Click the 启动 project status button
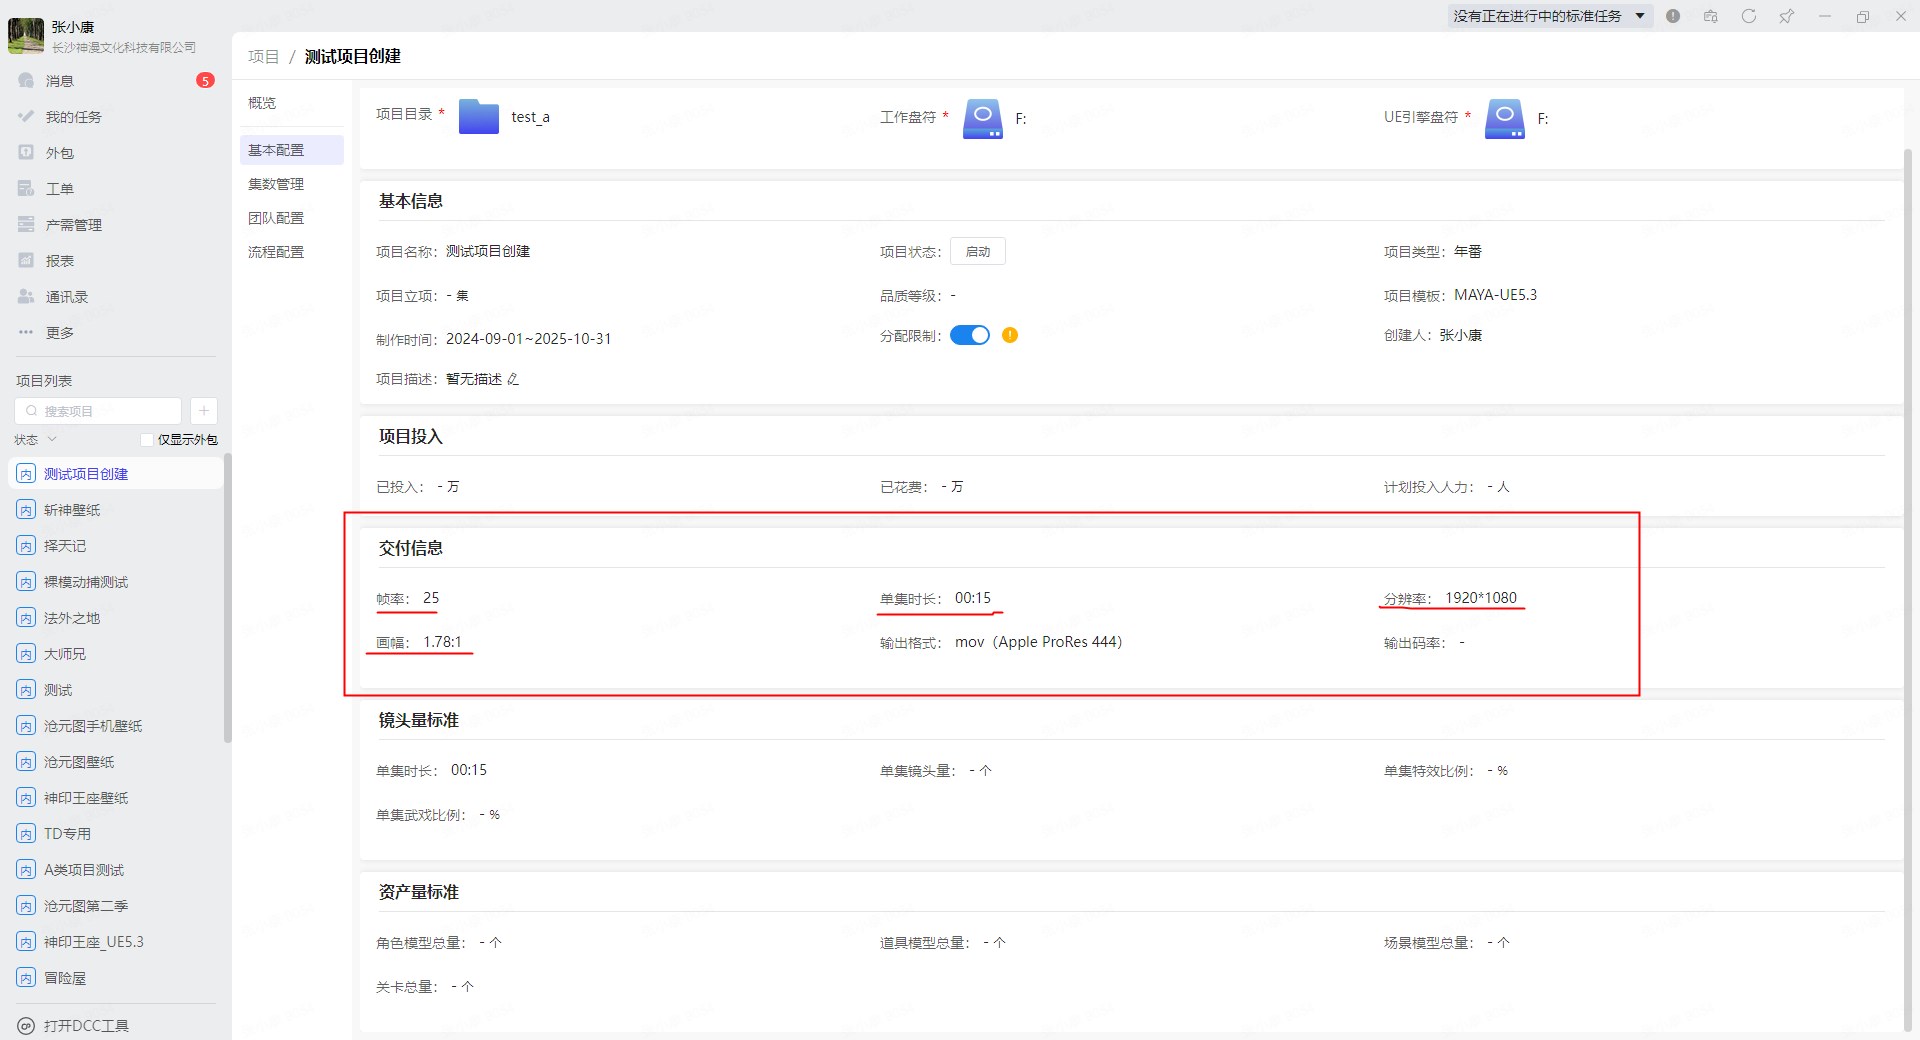This screenshot has height=1040, width=1920. [x=977, y=252]
